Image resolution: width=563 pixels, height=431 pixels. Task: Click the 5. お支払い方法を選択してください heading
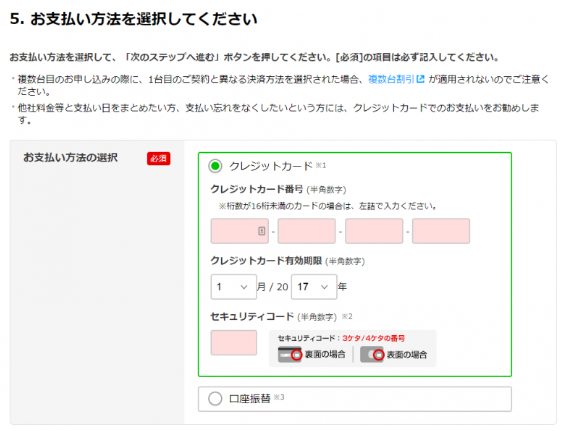click(134, 19)
